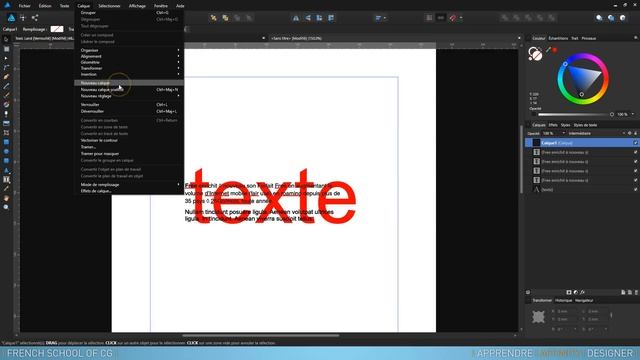Open the alignment dropdown arrow in the toolbar
640x360 pixels.
tap(385, 18)
